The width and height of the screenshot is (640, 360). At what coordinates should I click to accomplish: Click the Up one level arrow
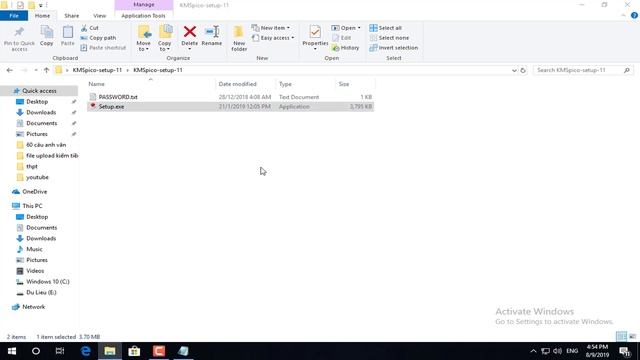click(x=47, y=70)
